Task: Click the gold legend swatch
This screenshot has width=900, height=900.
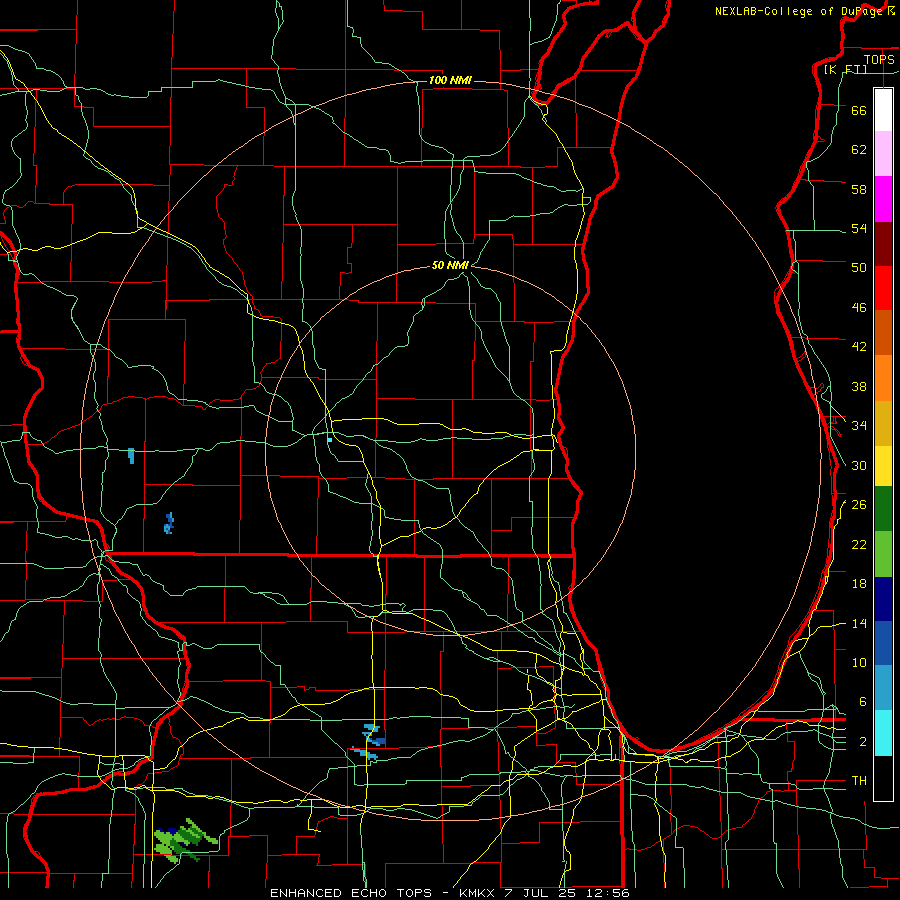Action: [x=883, y=423]
